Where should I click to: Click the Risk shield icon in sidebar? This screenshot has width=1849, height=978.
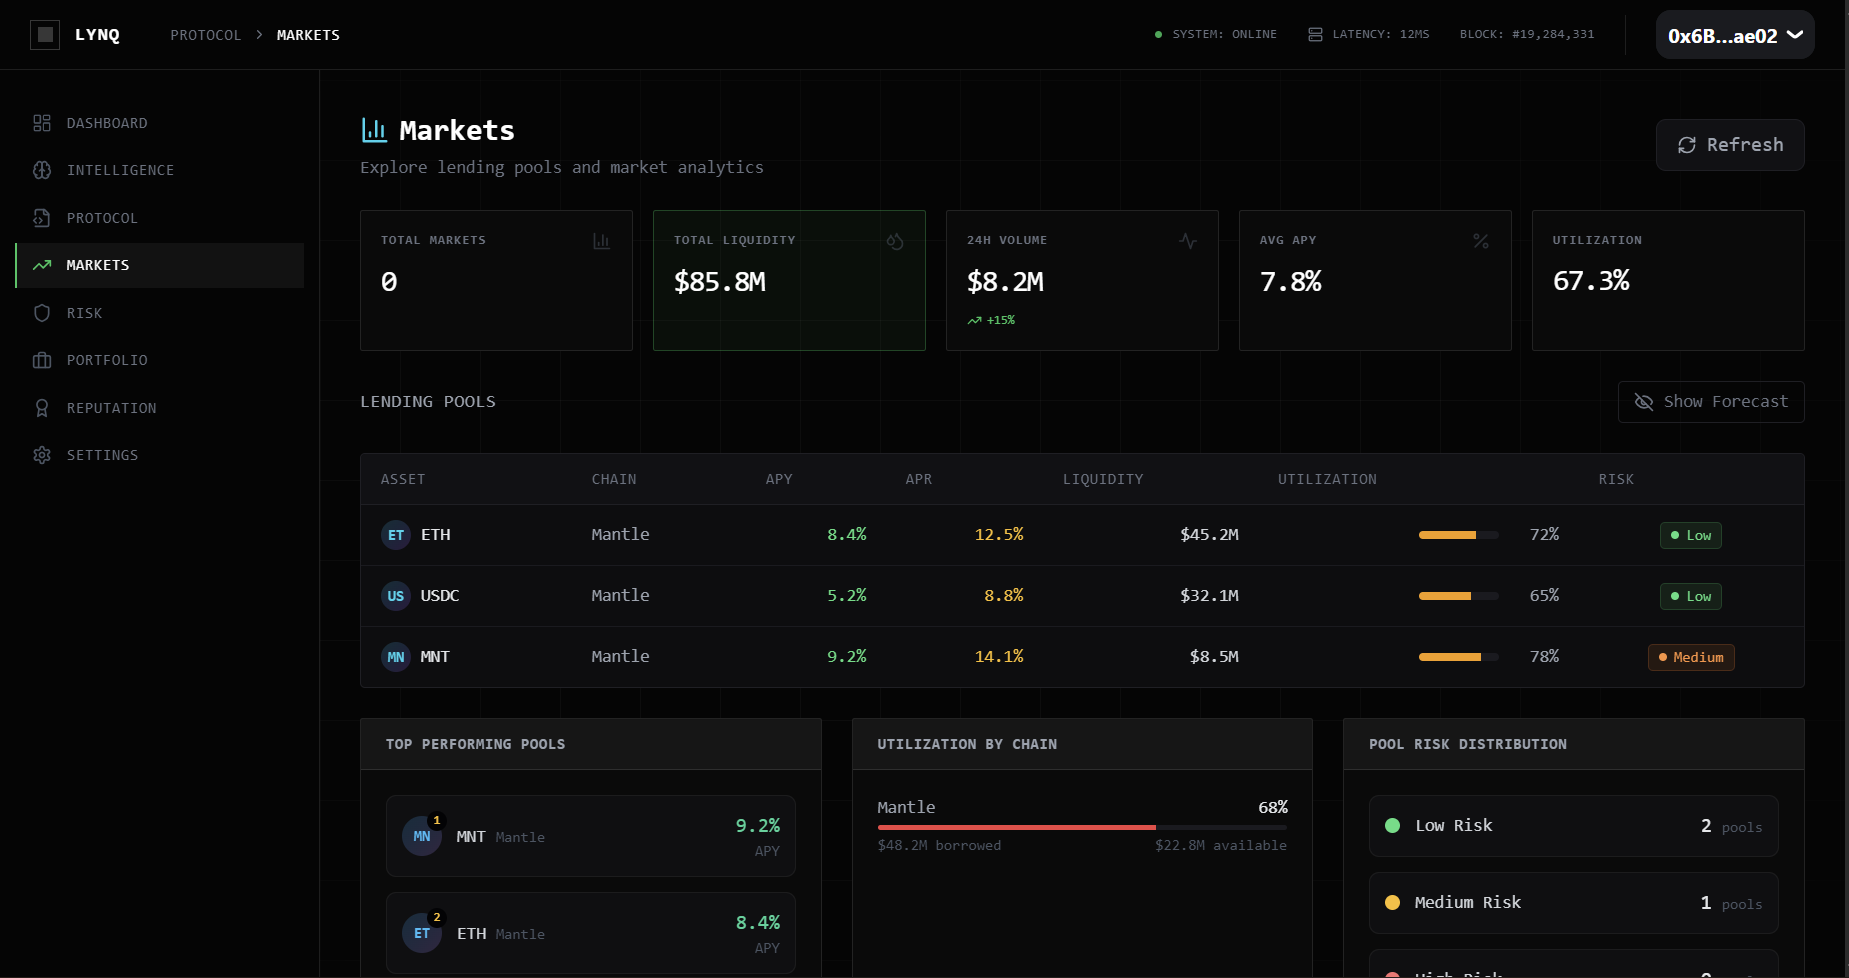[42, 313]
